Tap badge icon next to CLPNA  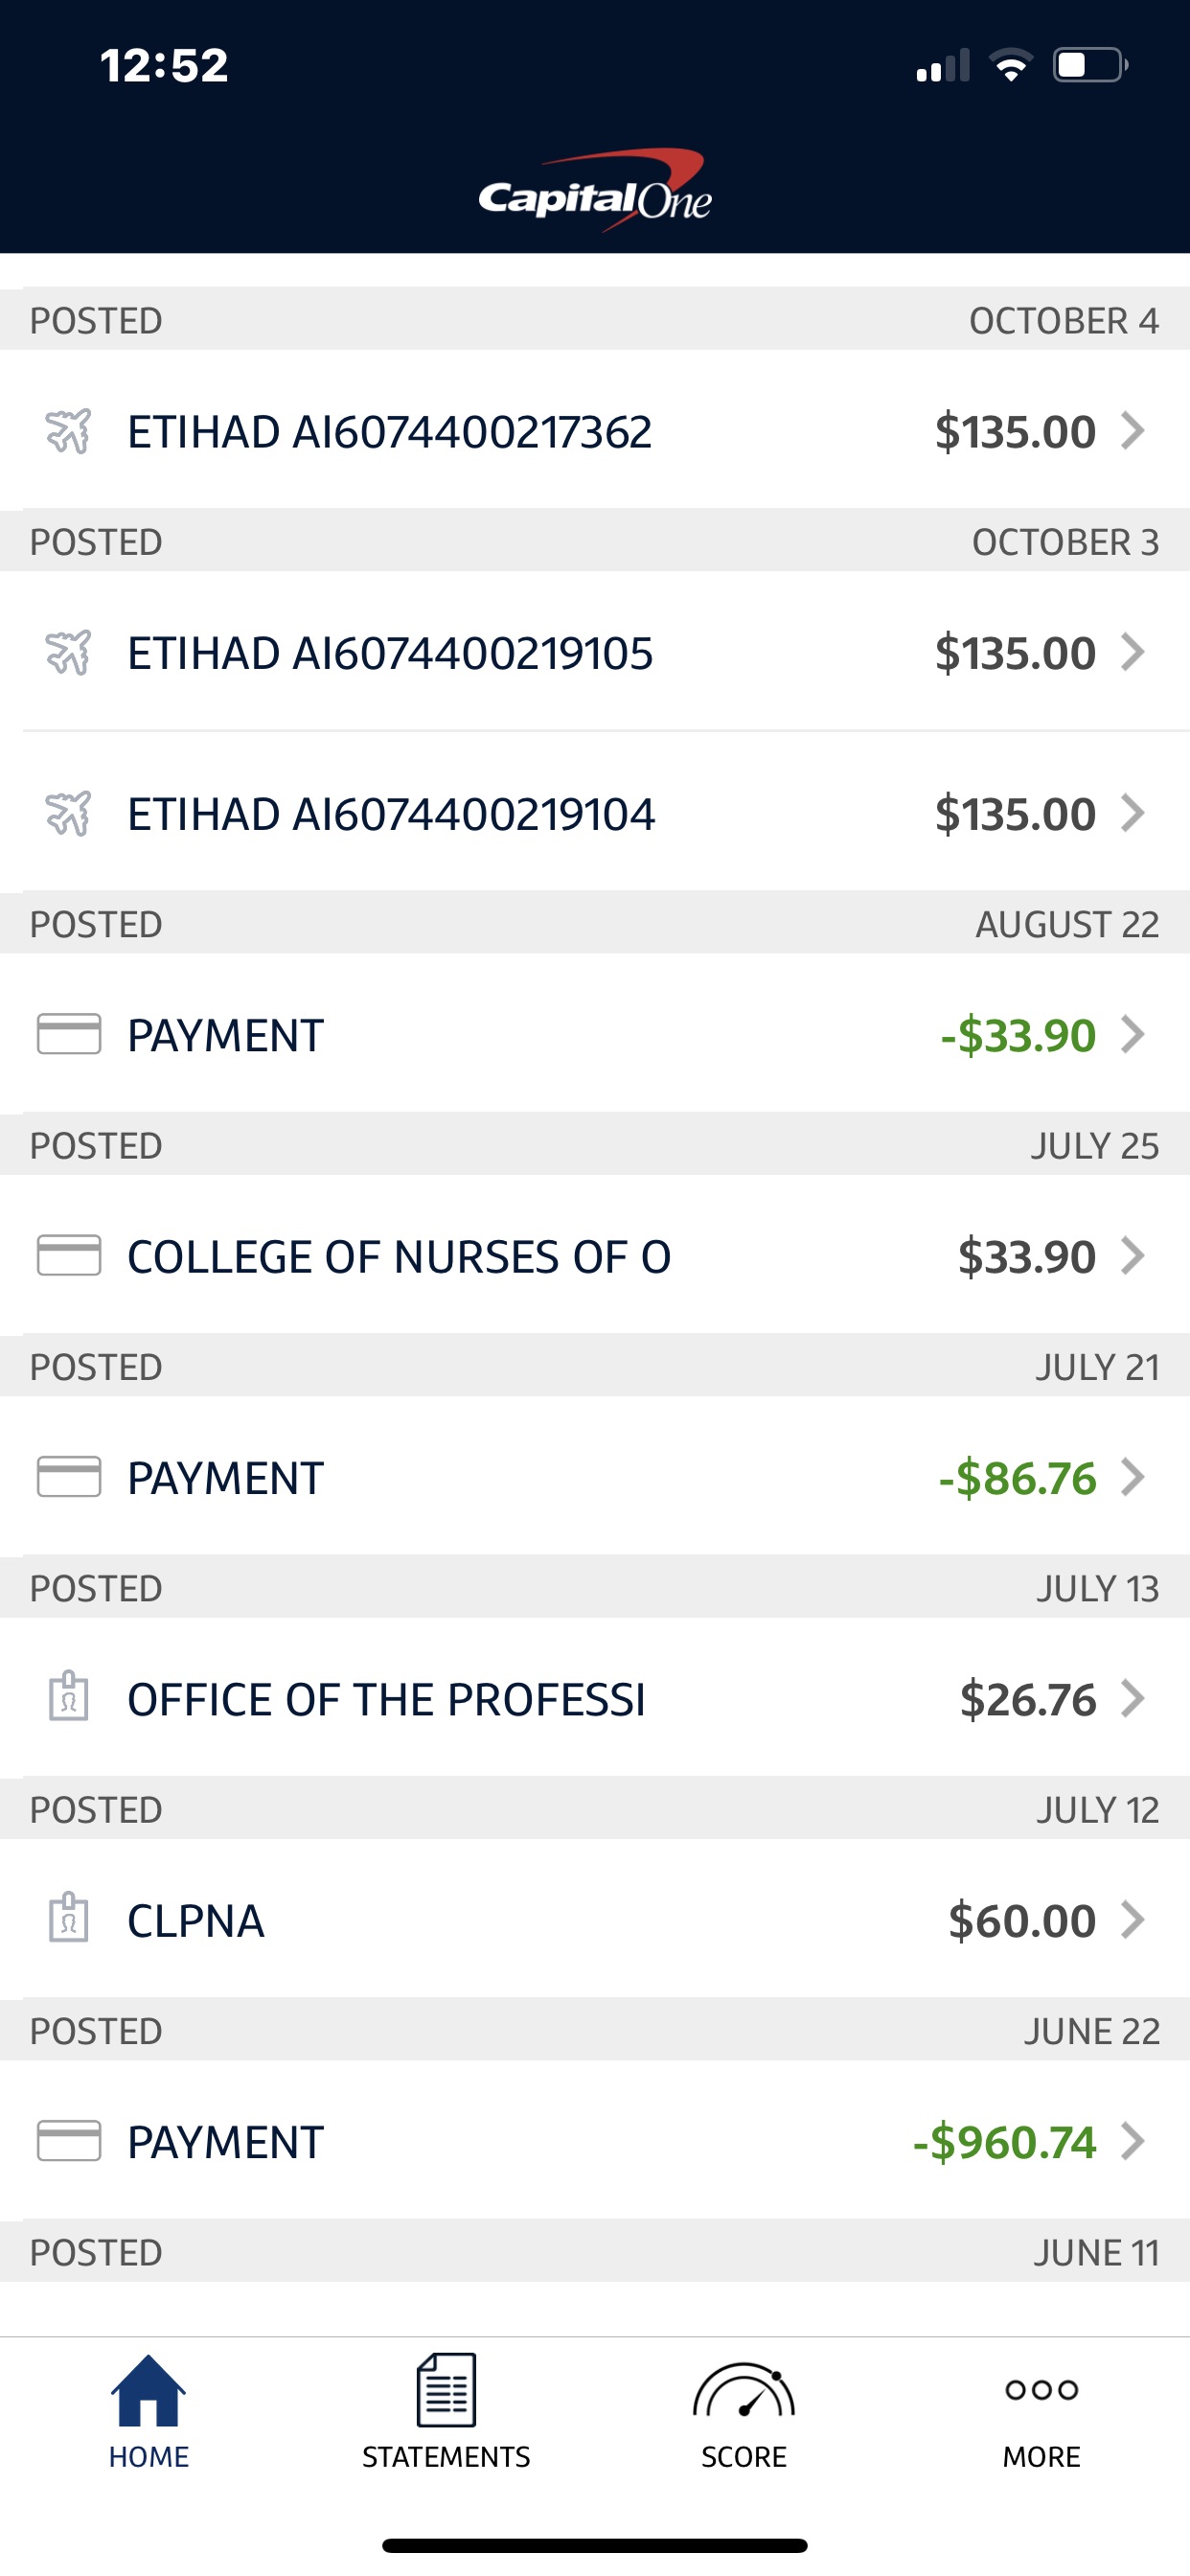(x=69, y=1919)
